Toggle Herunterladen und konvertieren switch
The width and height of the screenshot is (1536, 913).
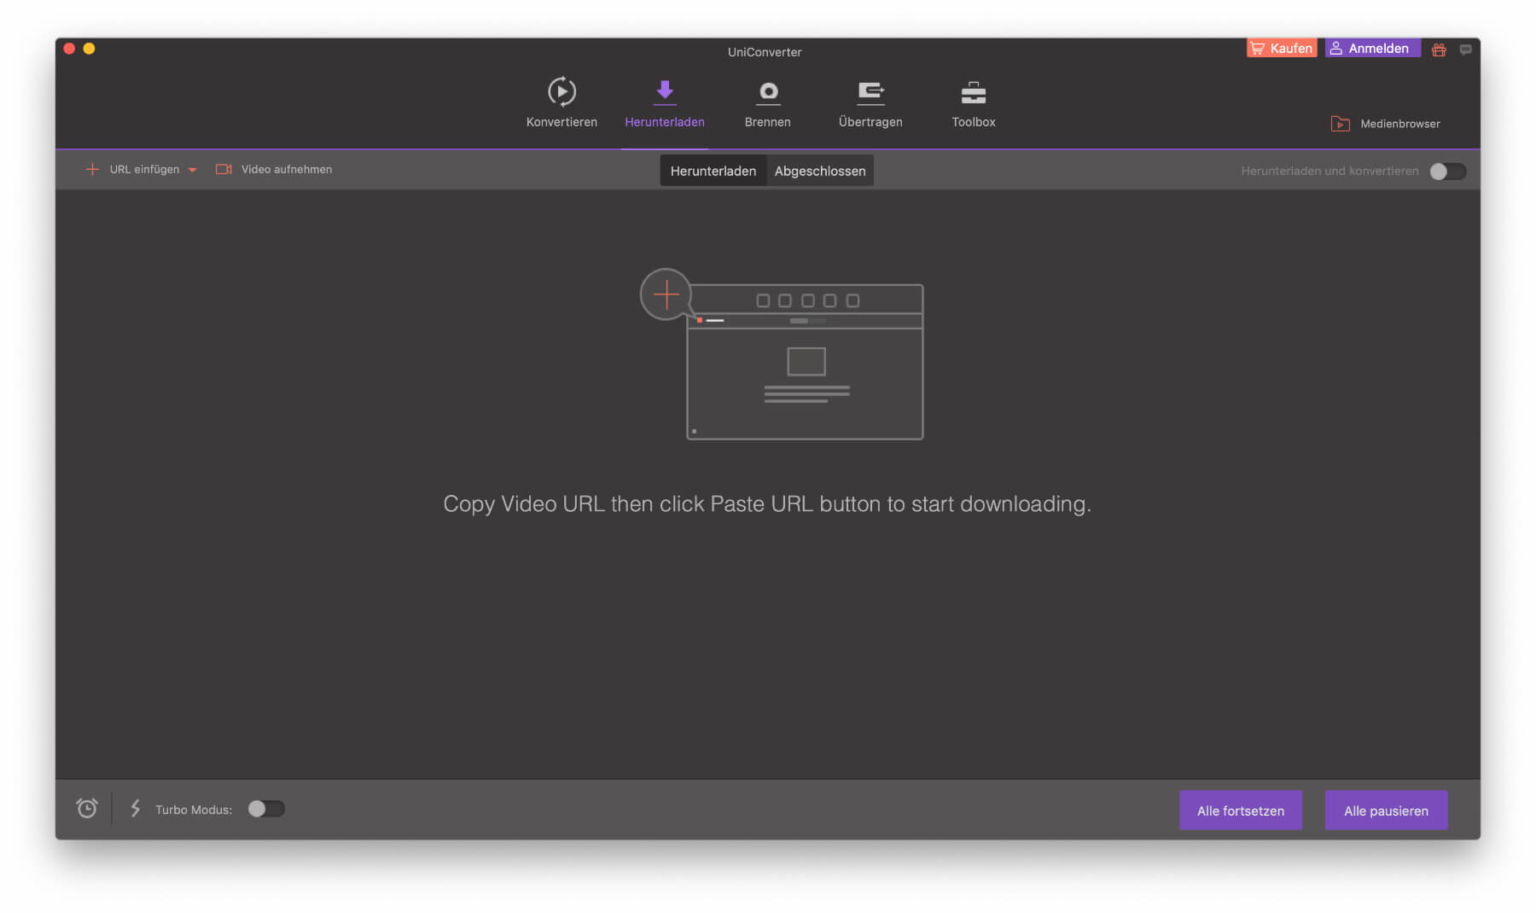(1447, 171)
